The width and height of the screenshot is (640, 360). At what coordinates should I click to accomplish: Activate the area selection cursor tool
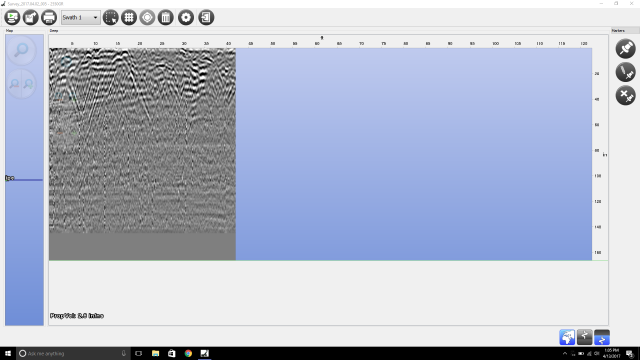111,18
